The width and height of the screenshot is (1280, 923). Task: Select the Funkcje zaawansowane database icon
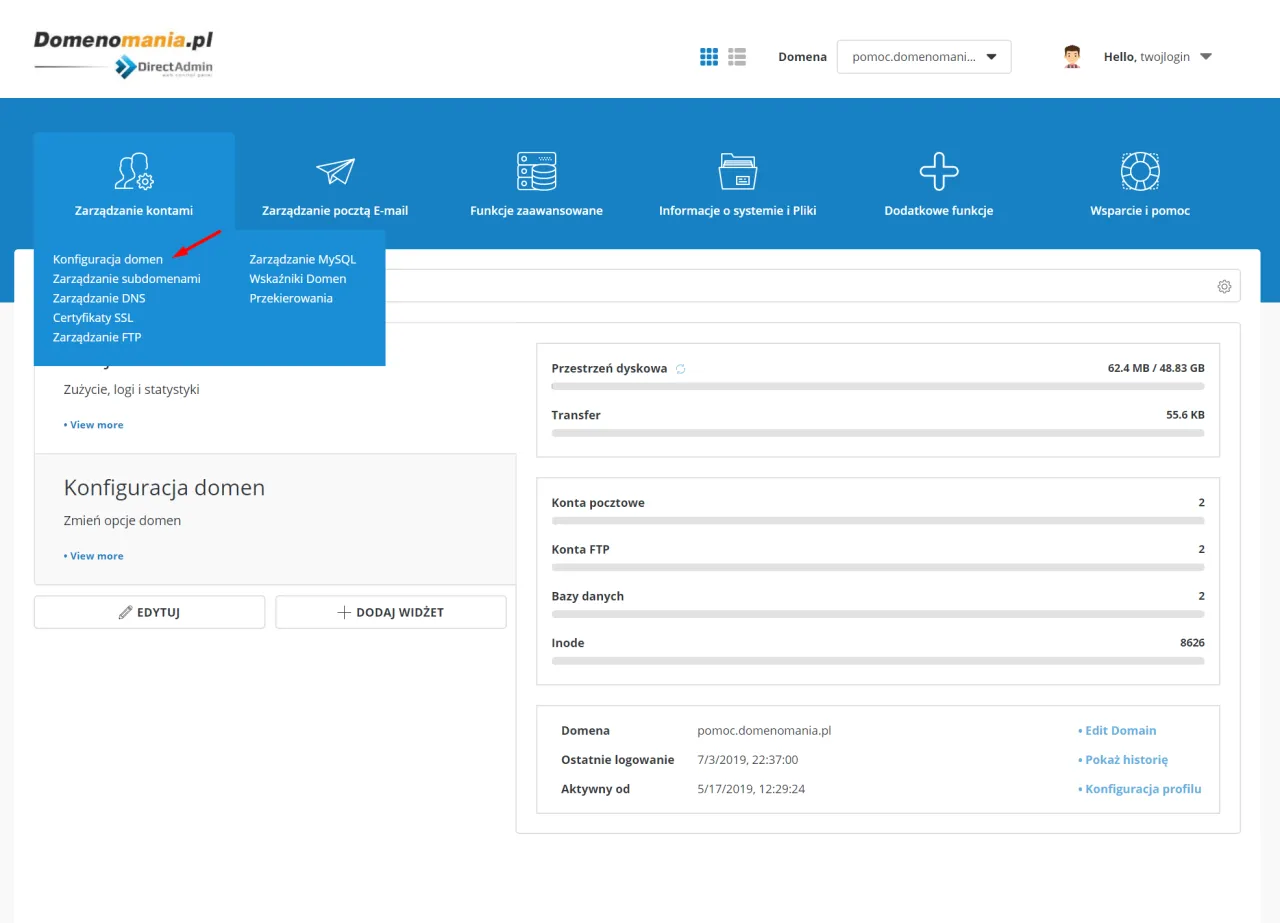pyautogui.click(x=536, y=170)
